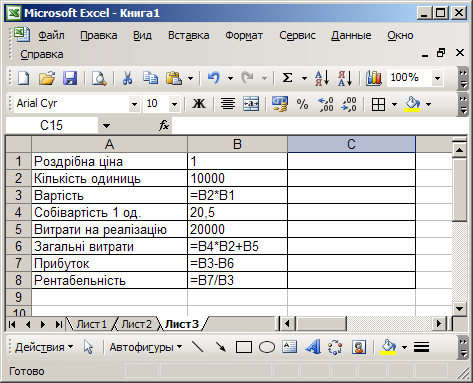The width and height of the screenshot is (473, 383).
Task: Draw a line with the Line tool
Action: click(x=198, y=347)
